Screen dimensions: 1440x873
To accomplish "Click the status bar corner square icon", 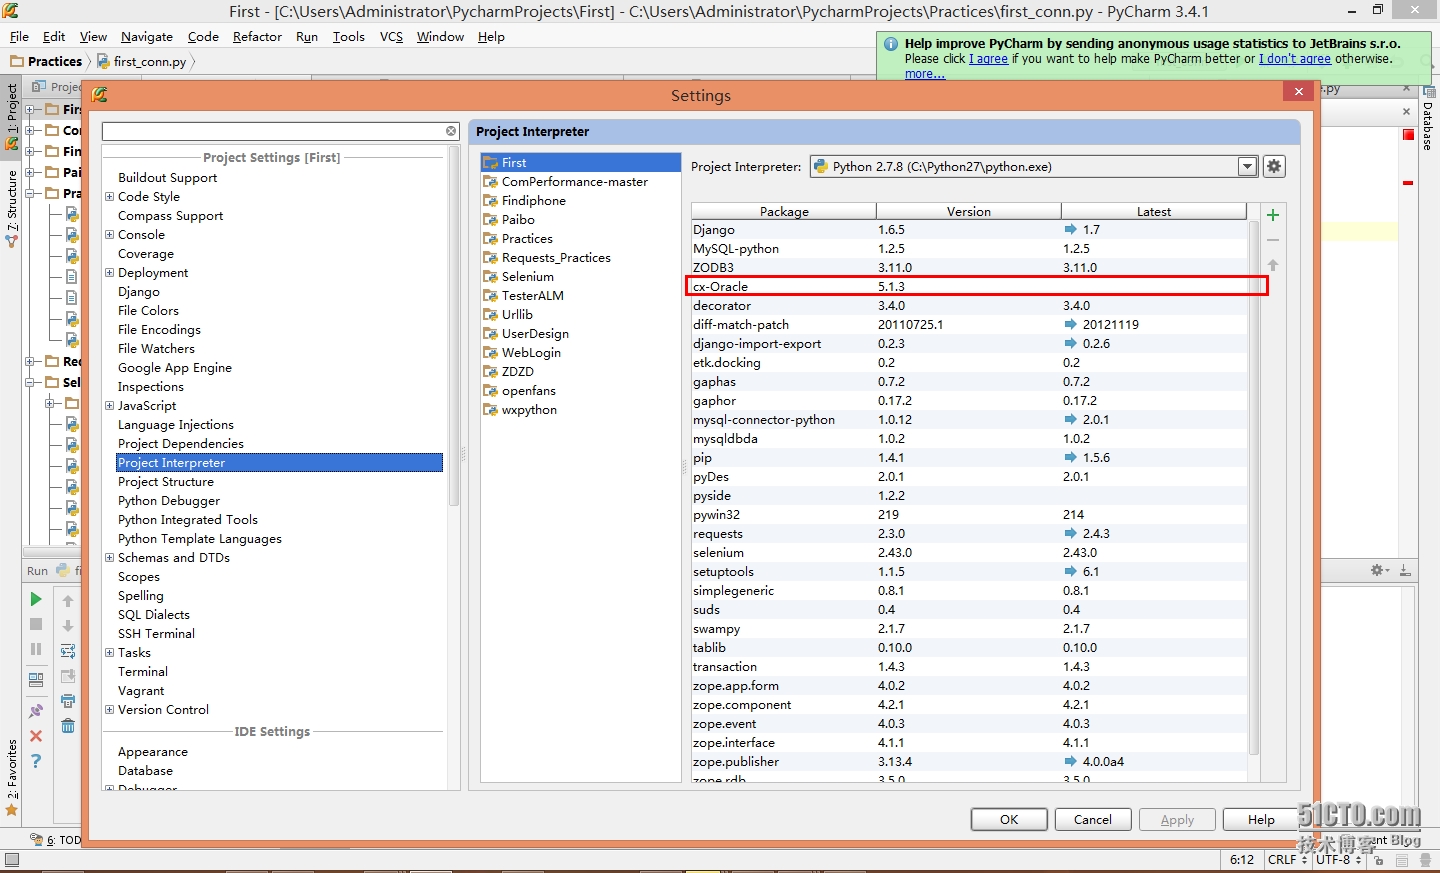I will (12, 860).
